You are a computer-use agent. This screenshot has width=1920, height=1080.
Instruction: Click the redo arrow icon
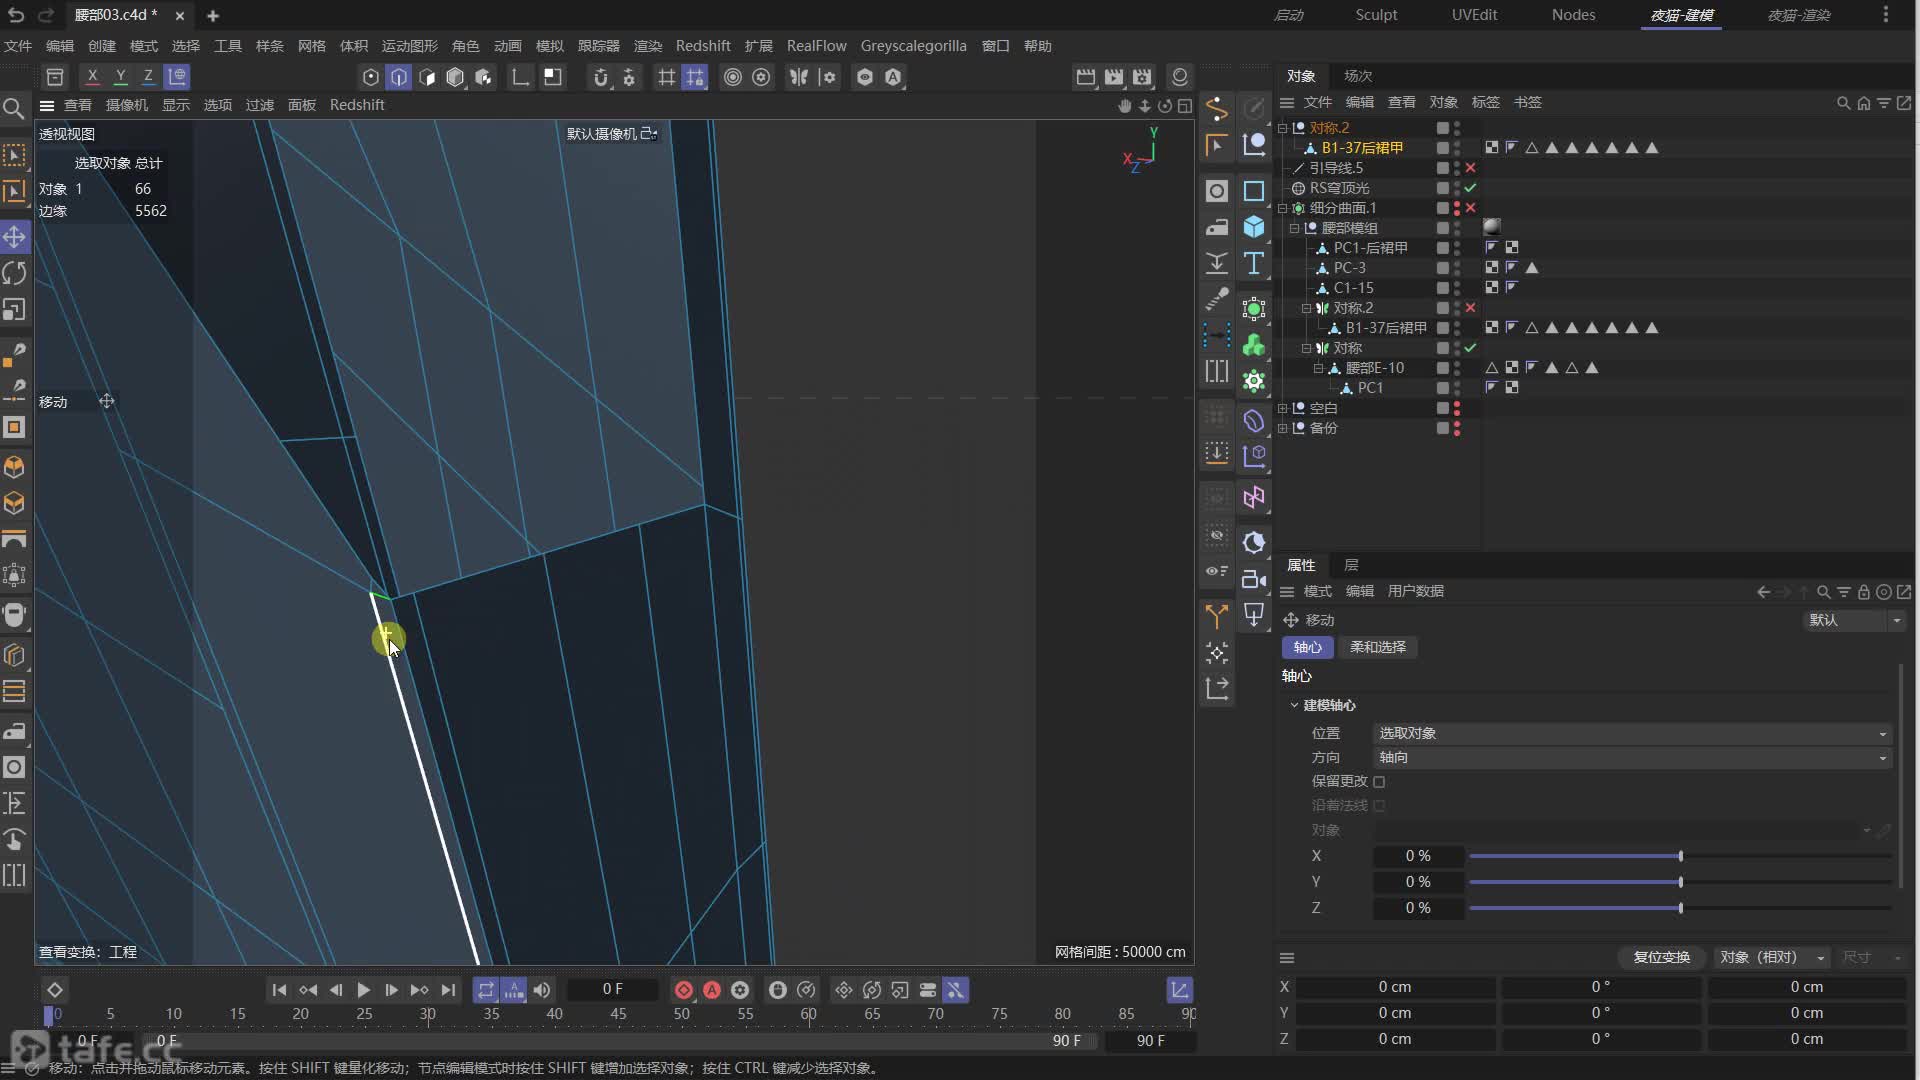click(x=46, y=15)
